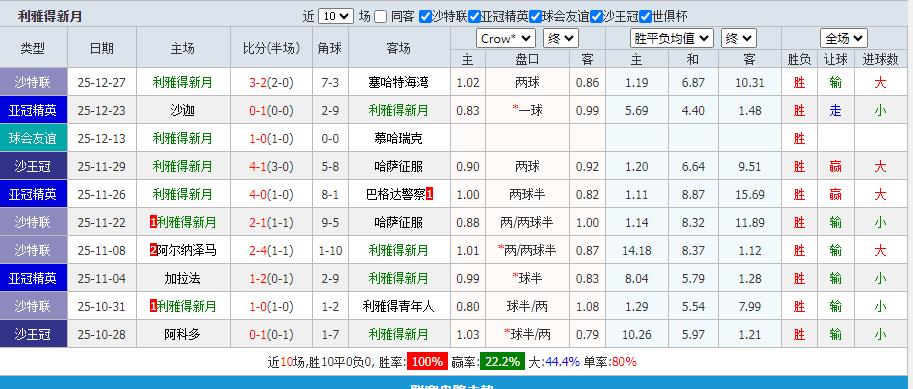This screenshot has width=913, height=389.
Task: Uncheck the 世俱杯 filter checkbox
Action: click(645, 16)
